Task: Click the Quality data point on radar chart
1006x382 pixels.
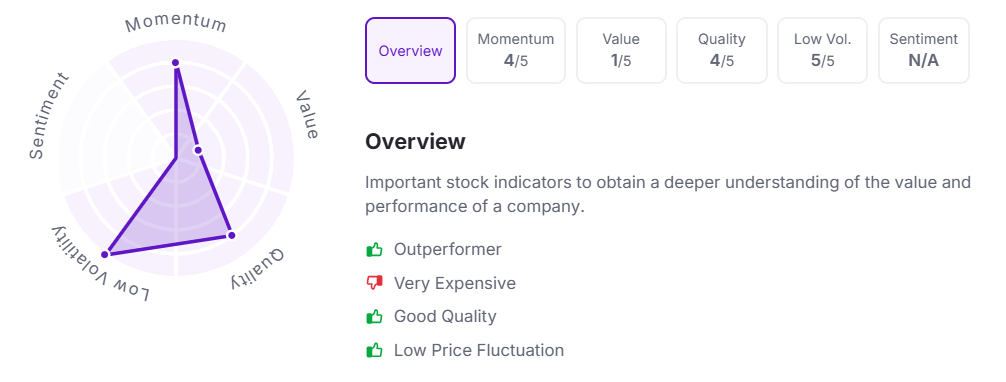Action: point(232,235)
